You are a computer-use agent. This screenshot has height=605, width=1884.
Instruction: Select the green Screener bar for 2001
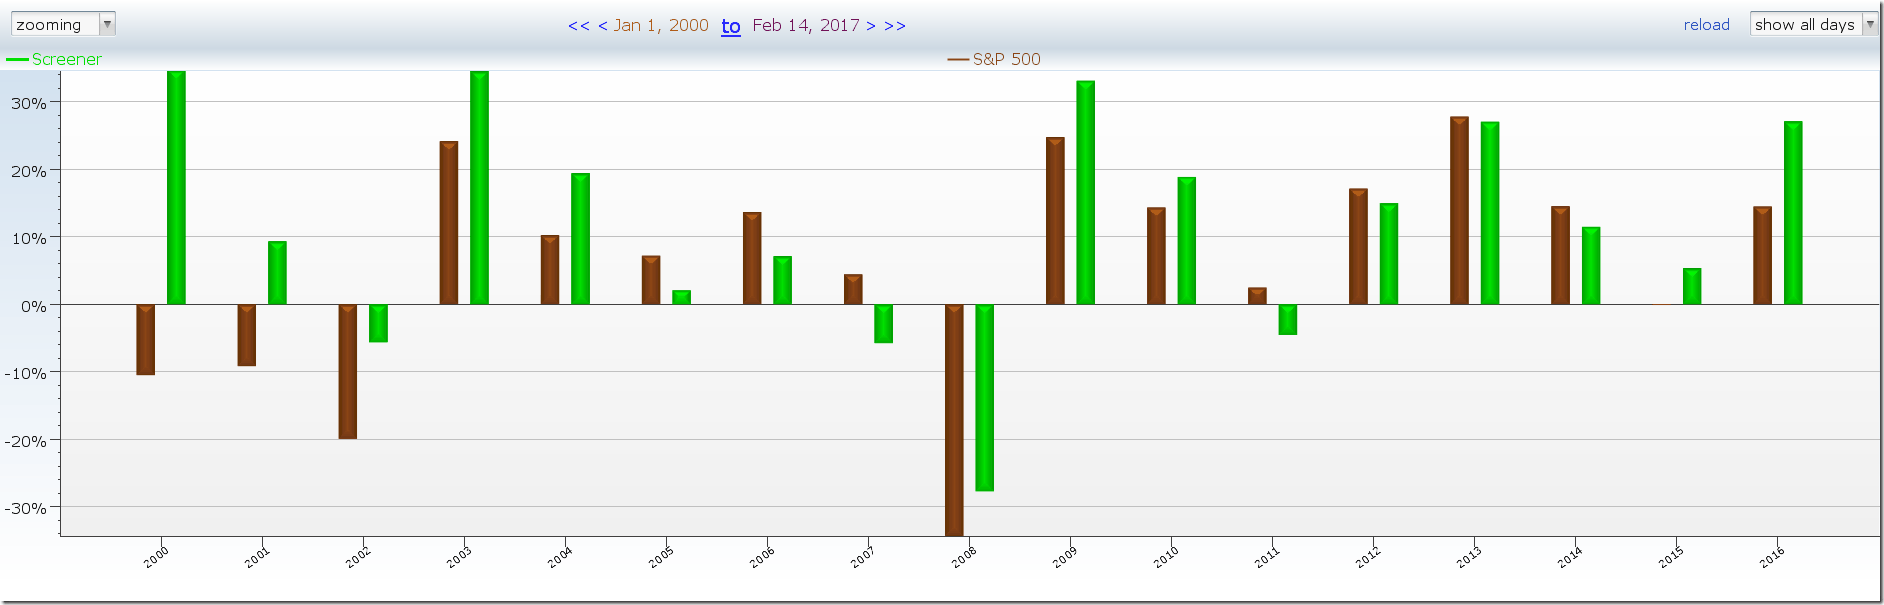coord(277,273)
